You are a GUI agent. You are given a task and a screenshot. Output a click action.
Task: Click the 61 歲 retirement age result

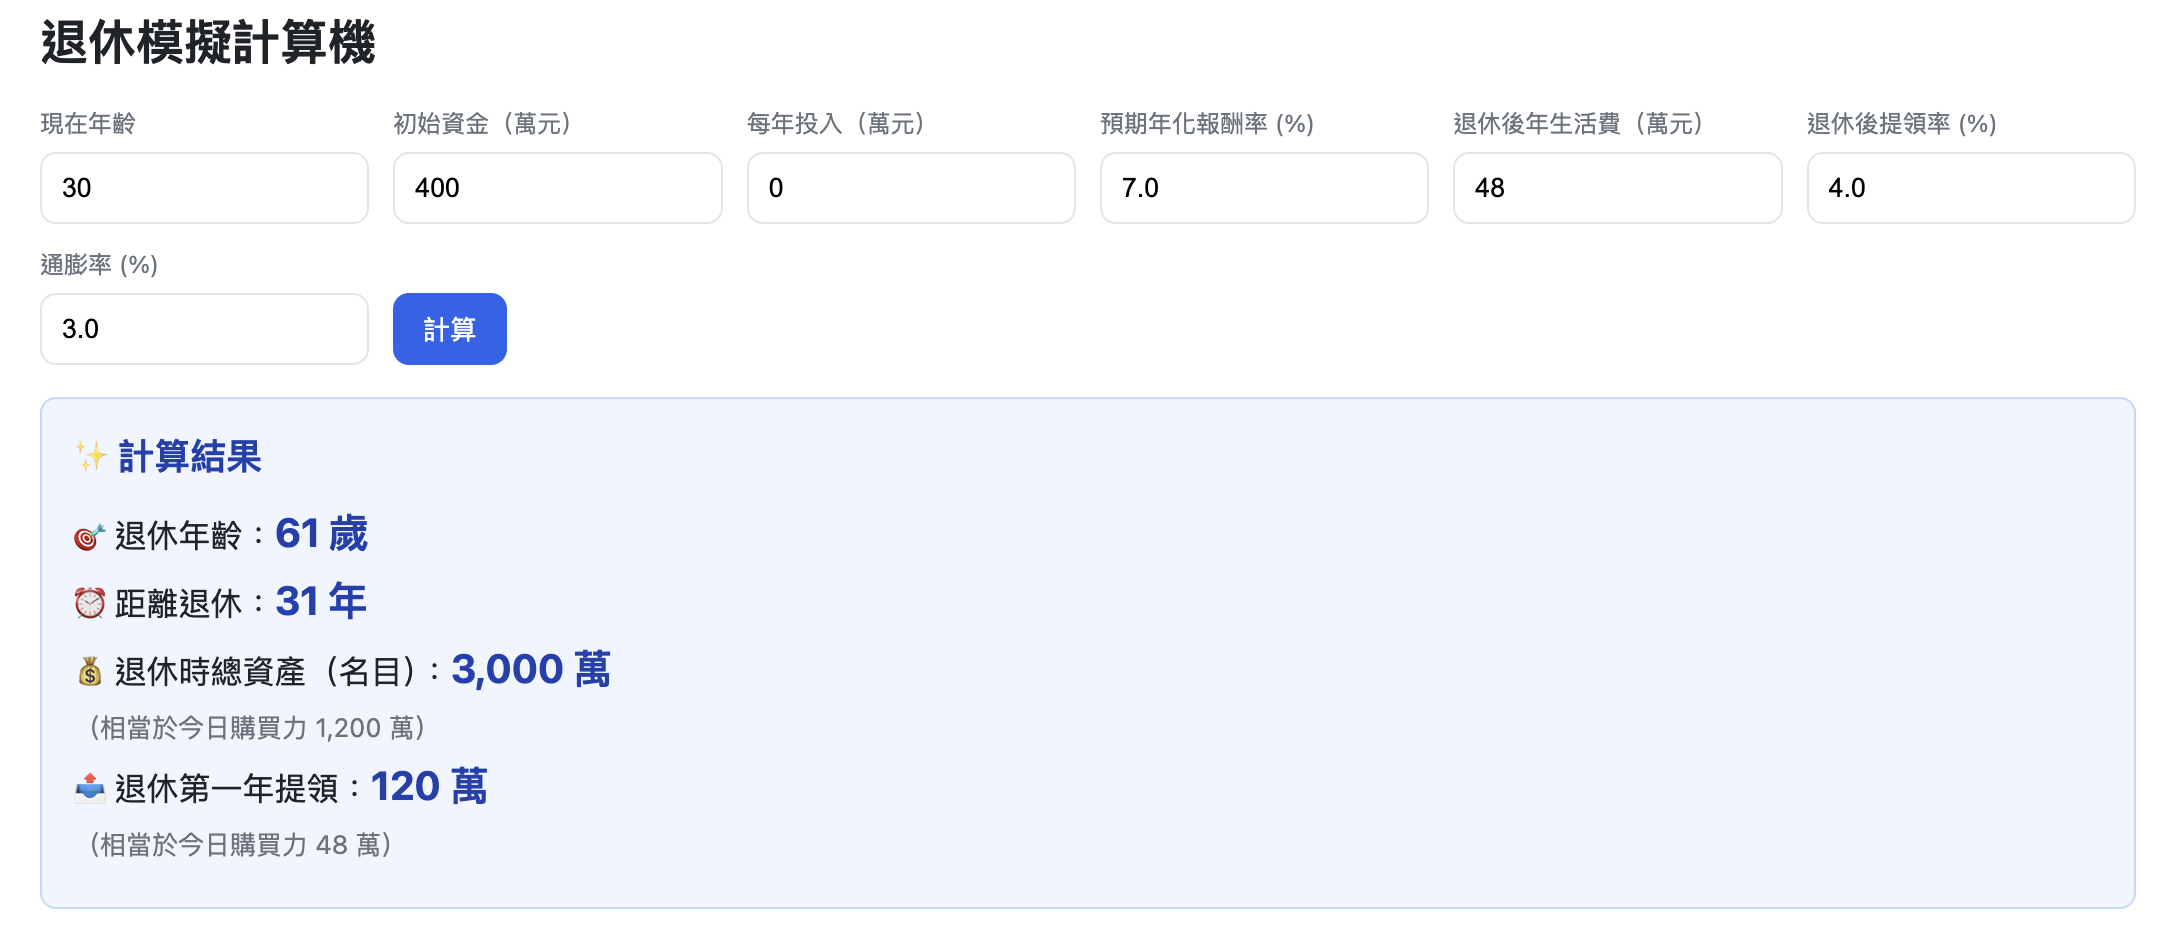(321, 534)
